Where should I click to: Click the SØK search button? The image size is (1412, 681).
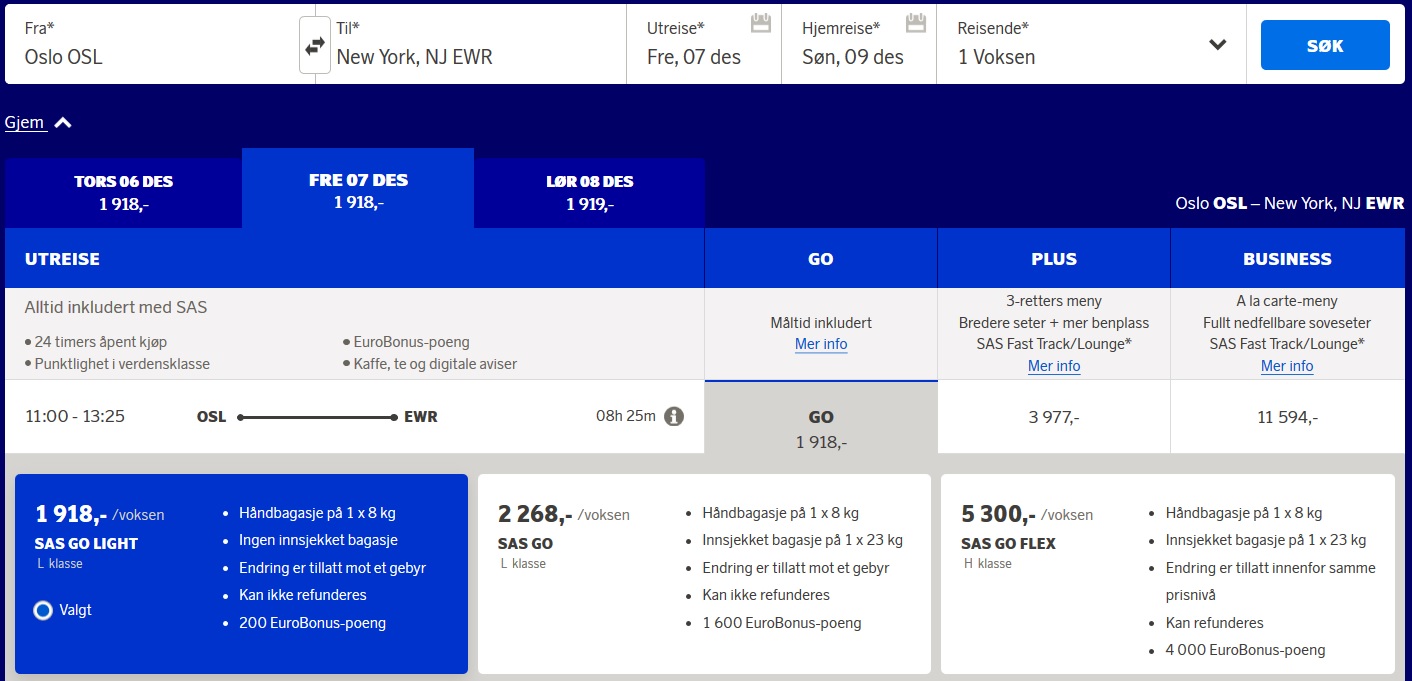point(1325,45)
